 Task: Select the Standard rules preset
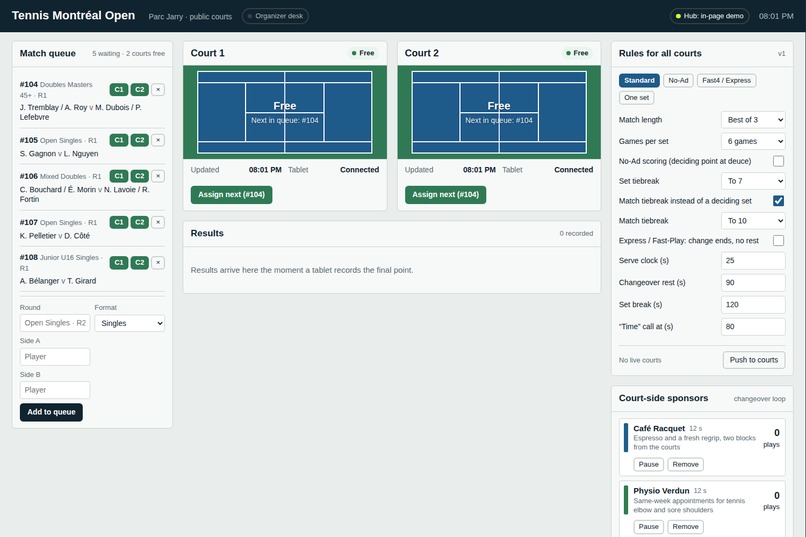(639, 80)
